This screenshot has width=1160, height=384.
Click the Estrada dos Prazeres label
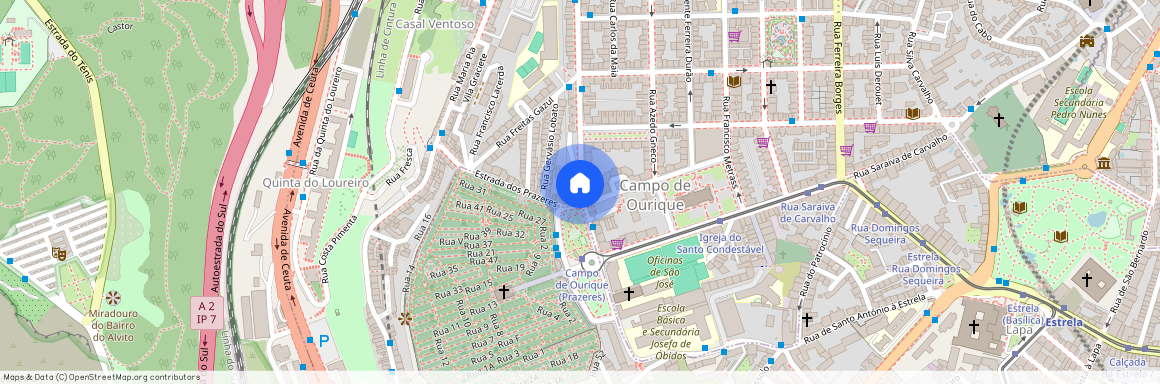(516, 189)
